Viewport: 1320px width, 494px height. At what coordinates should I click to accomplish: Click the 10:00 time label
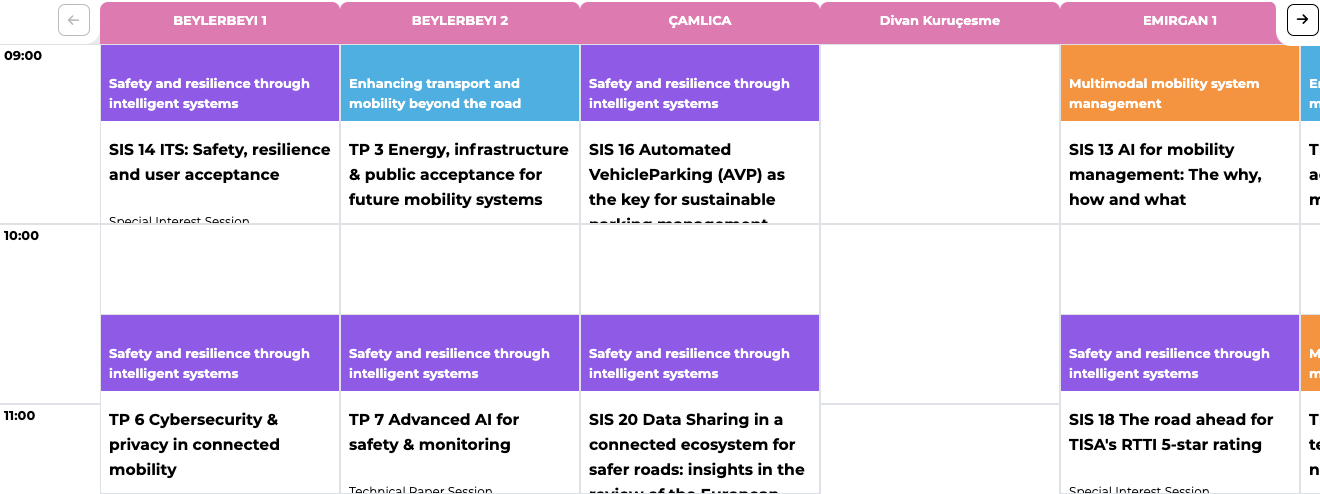23,236
